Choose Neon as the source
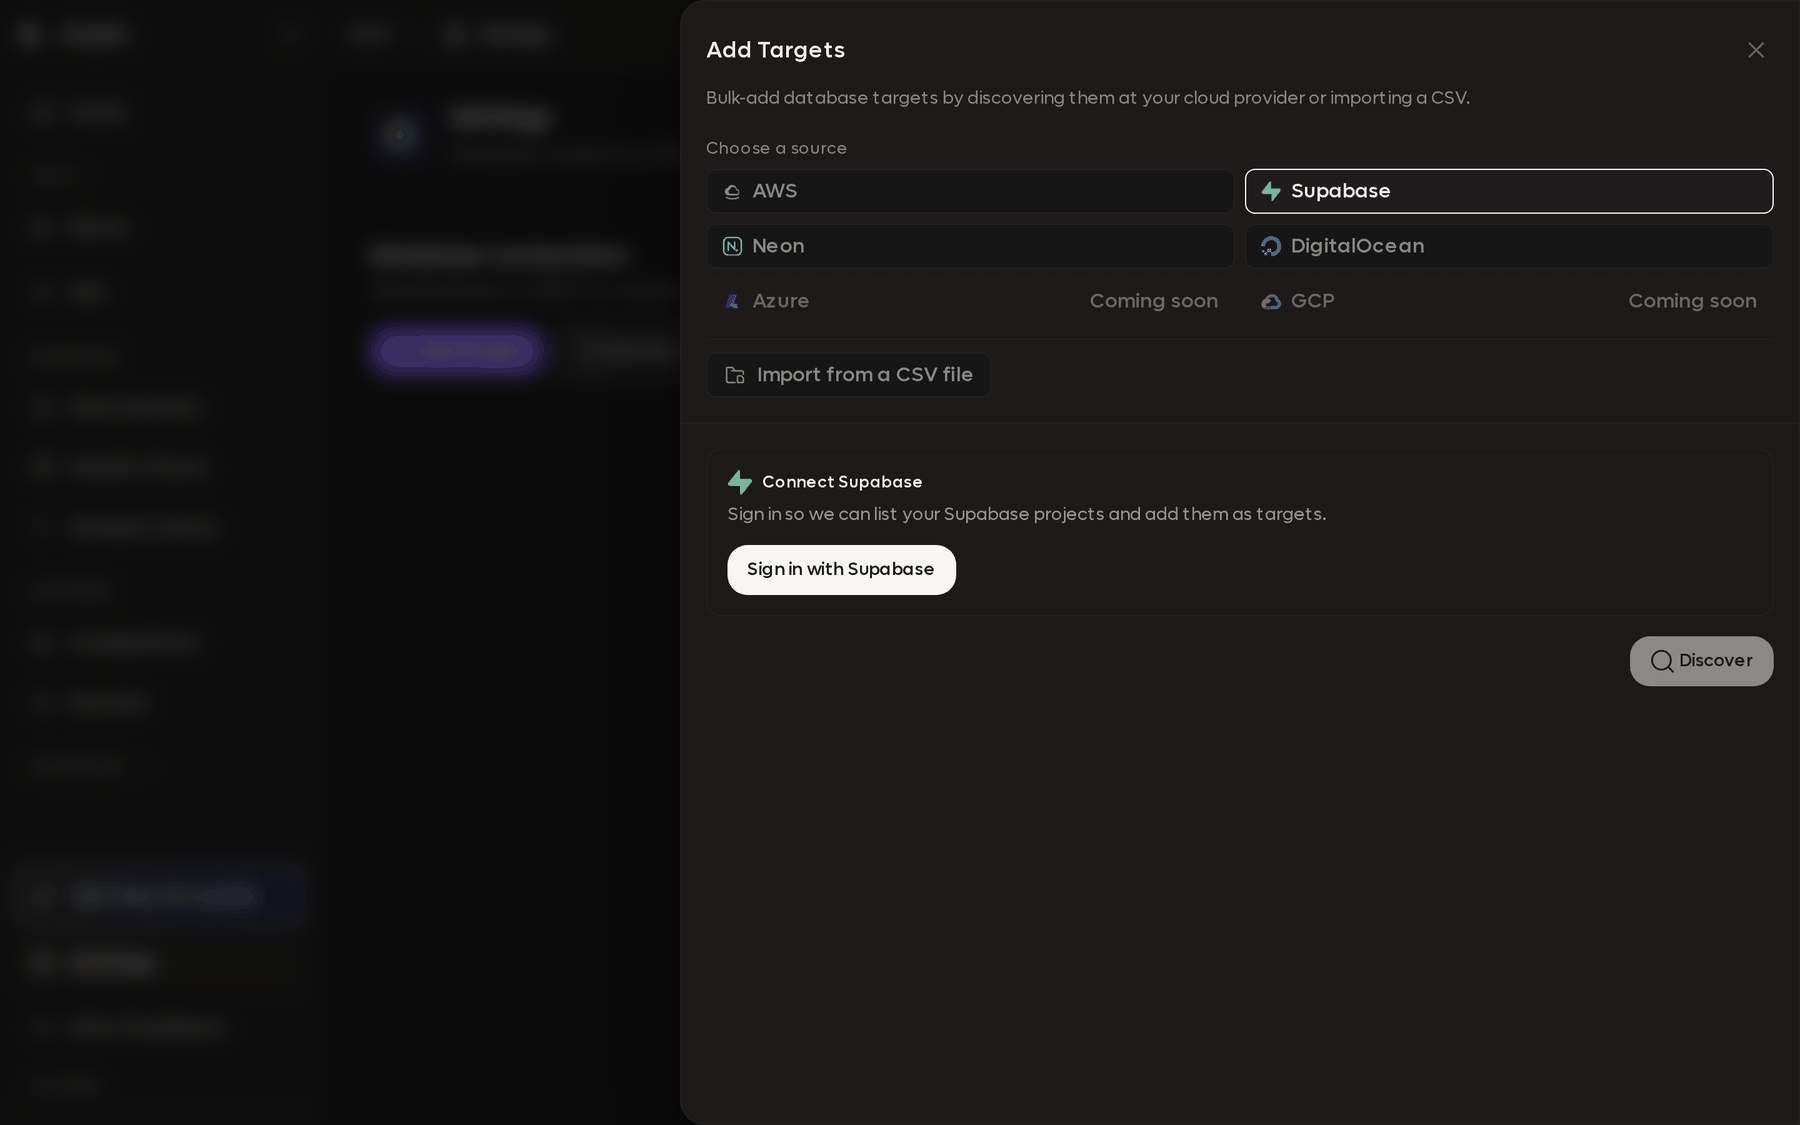This screenshot has height=1125, width=1800. [x=970, y=246]
